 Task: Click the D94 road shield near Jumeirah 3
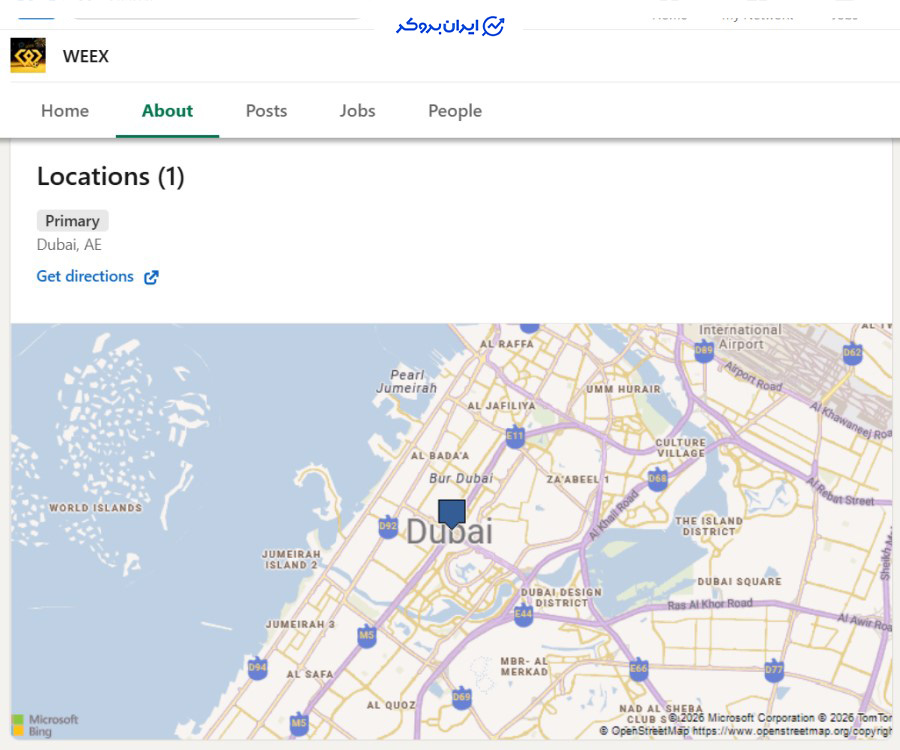[x=258, y=668]
